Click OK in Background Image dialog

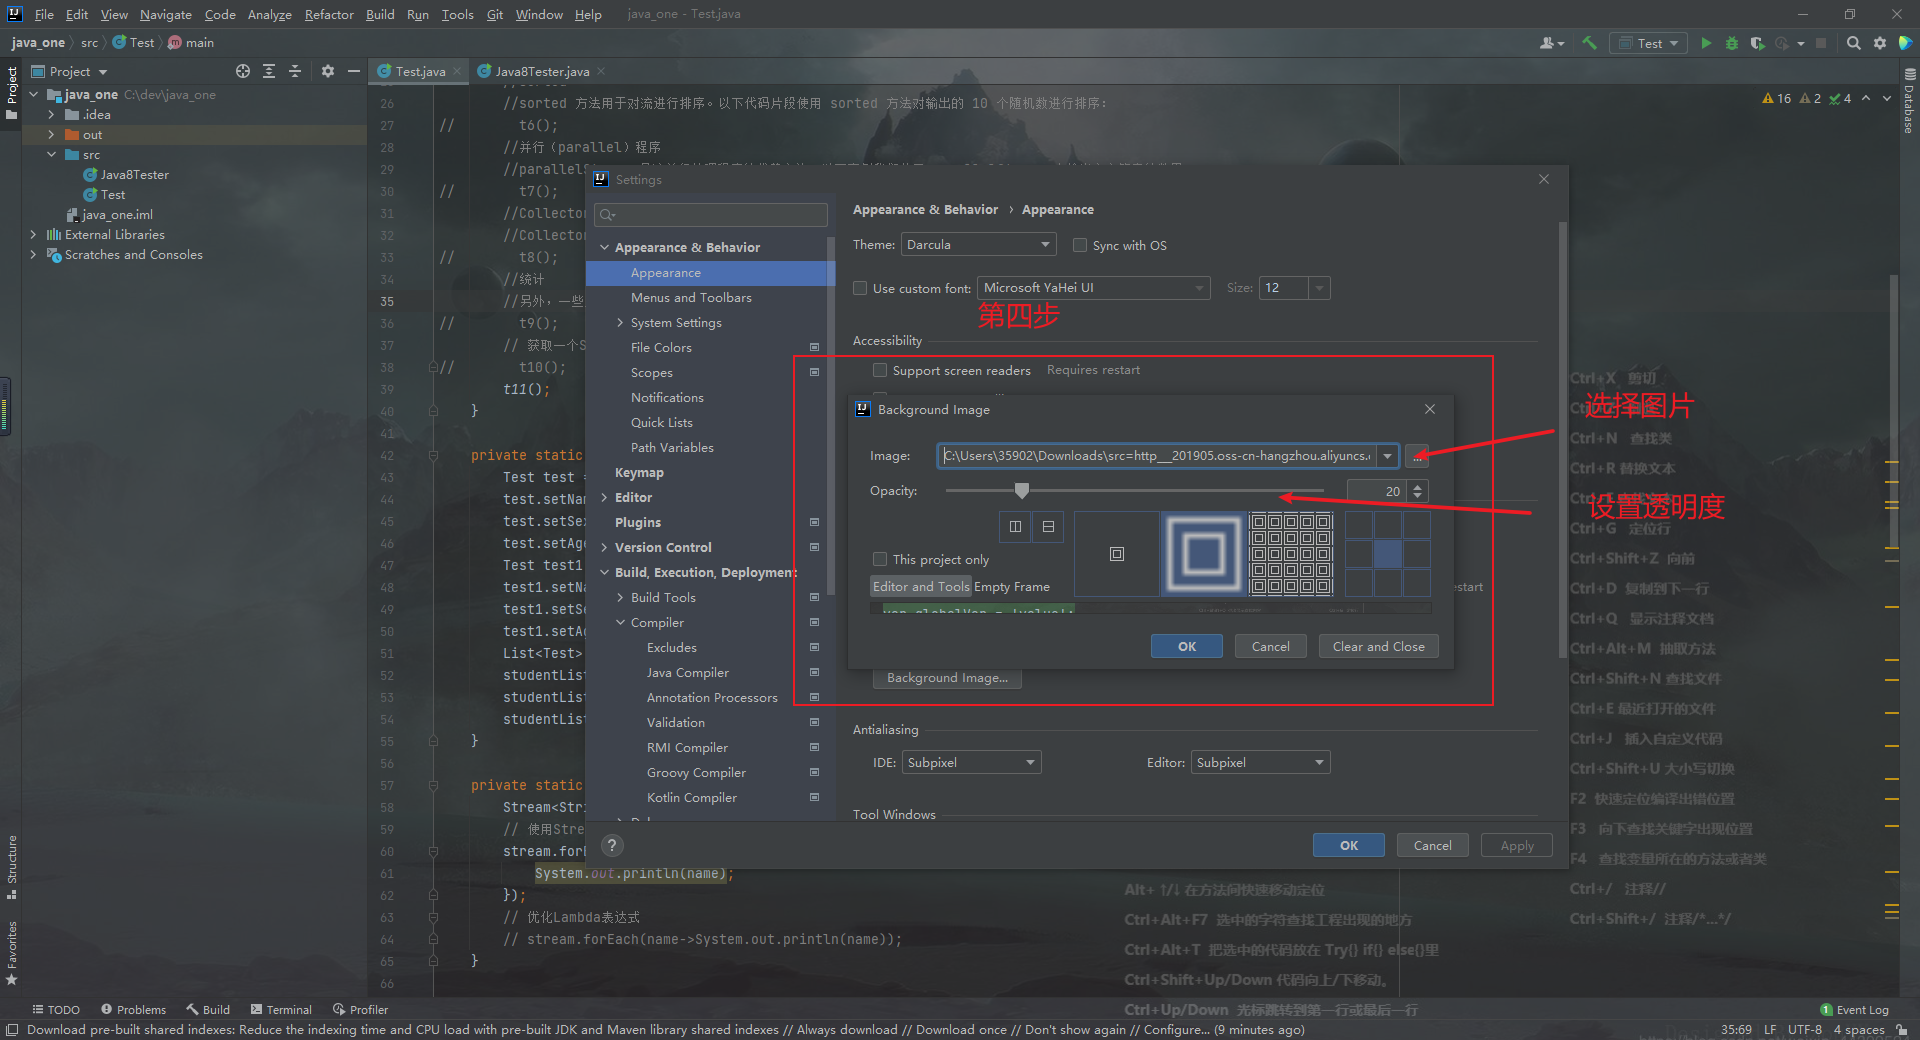point(1187,646)
